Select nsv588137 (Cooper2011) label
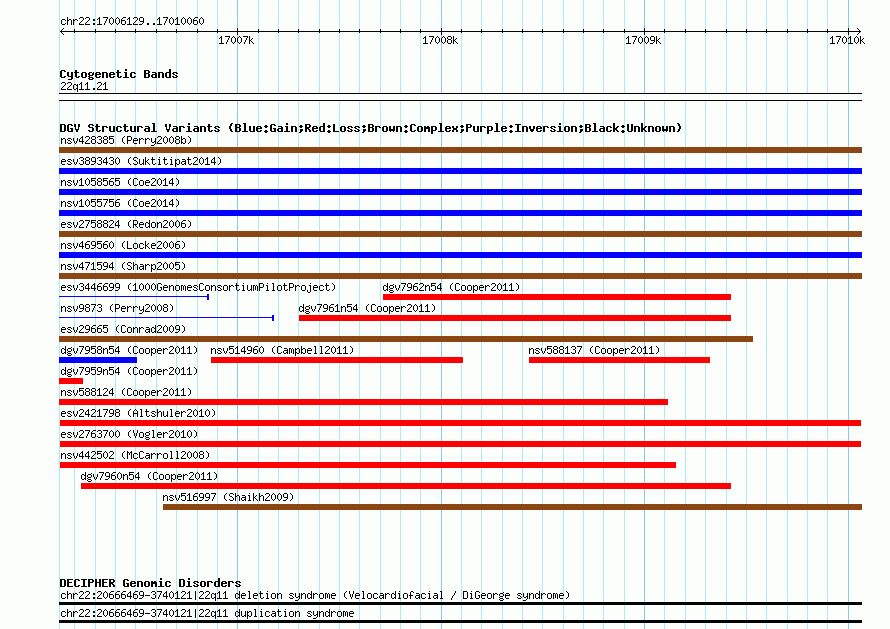This screenshot has width=890, height=629. [x=594, y=350]
